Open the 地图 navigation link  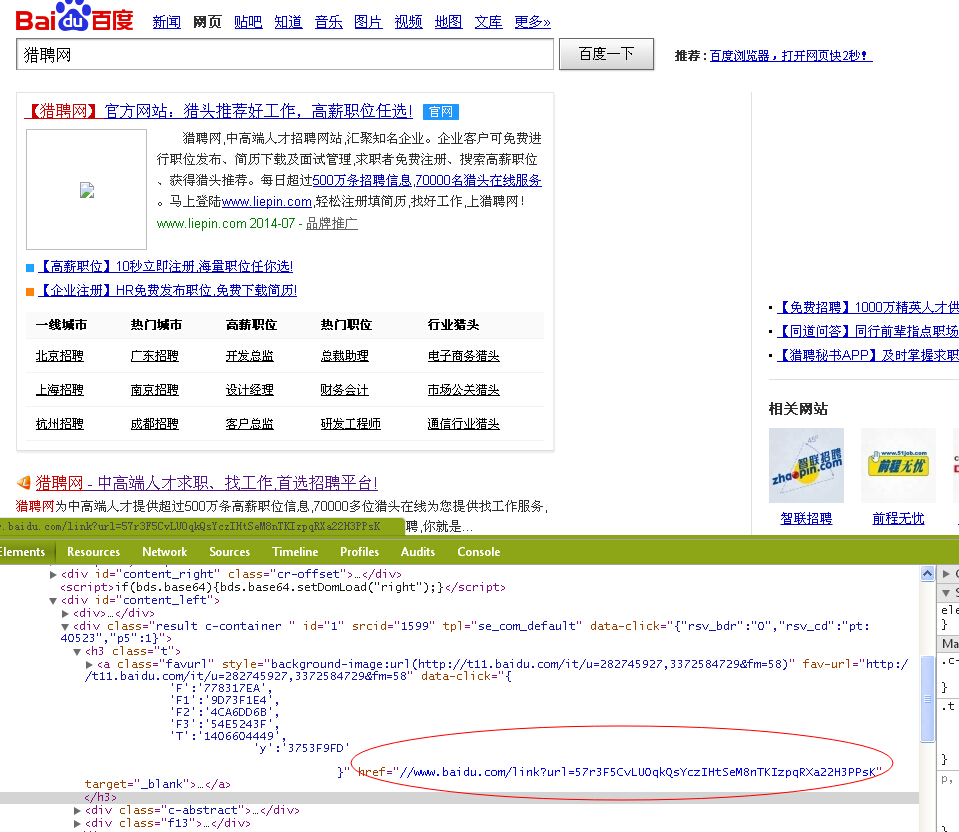[448, 22]
